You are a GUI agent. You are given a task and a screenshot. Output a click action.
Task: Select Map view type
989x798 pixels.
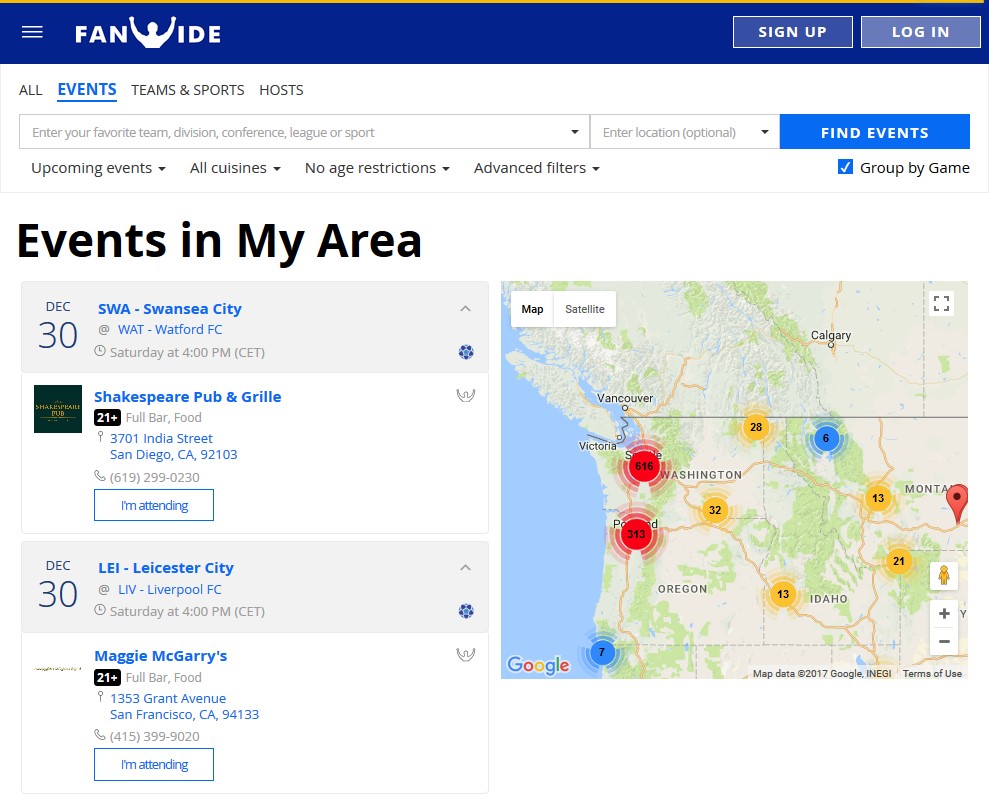[x=532, y=309]
